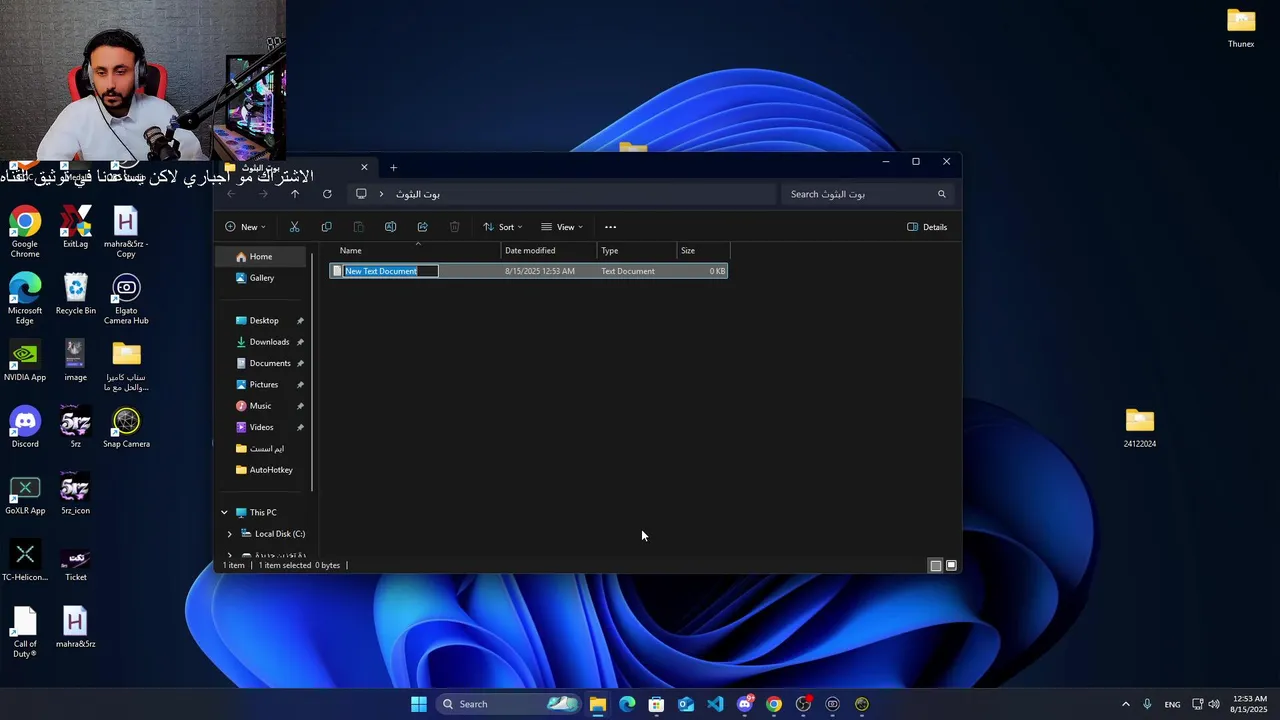Open the Windows Start menu

point(419,704)
